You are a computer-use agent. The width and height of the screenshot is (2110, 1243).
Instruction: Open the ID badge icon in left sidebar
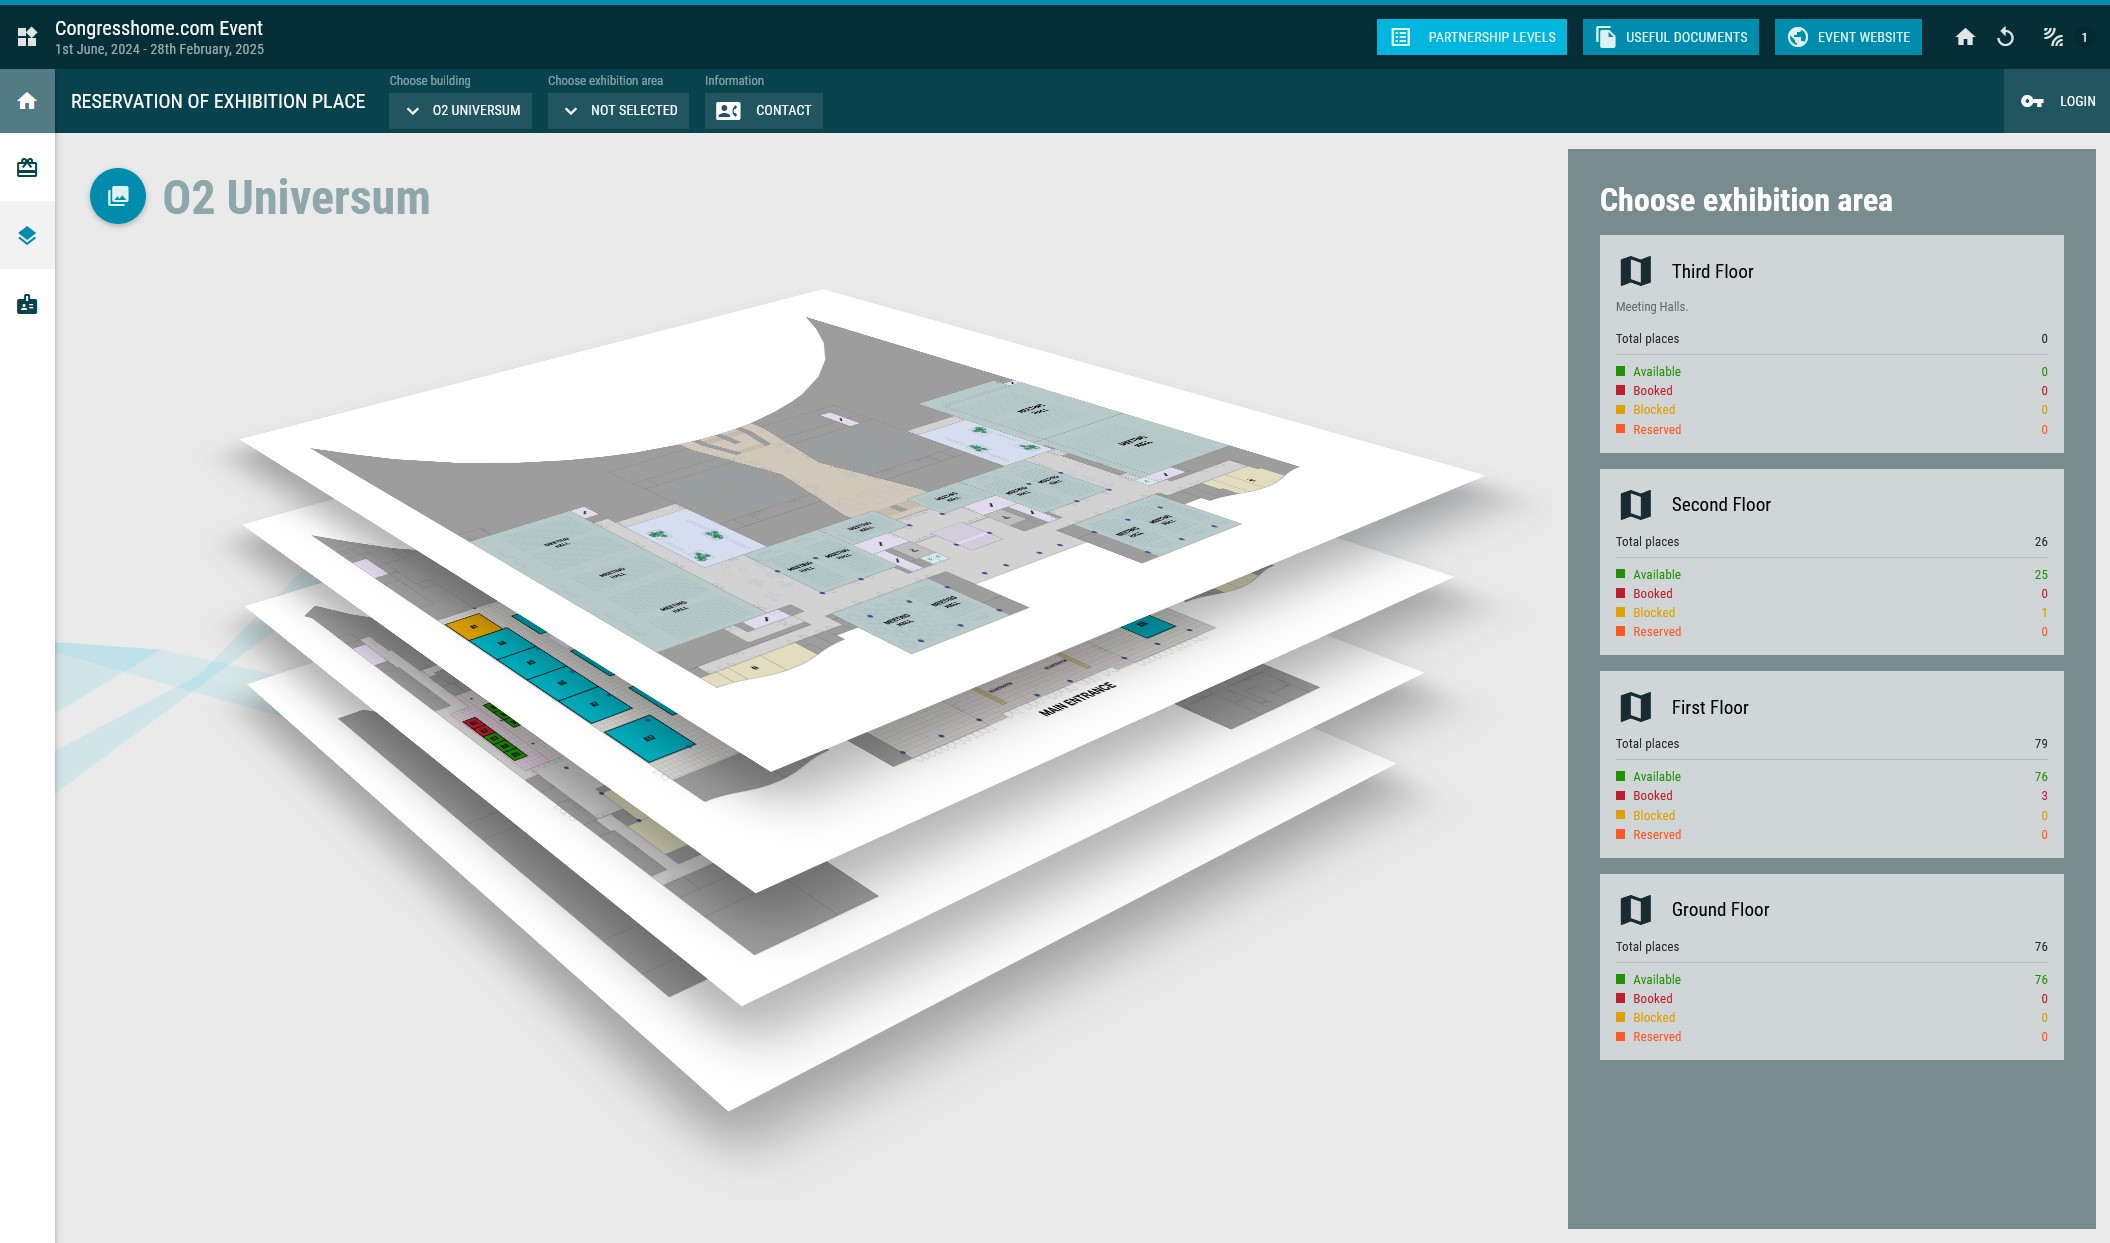click(x=27, y=304)
